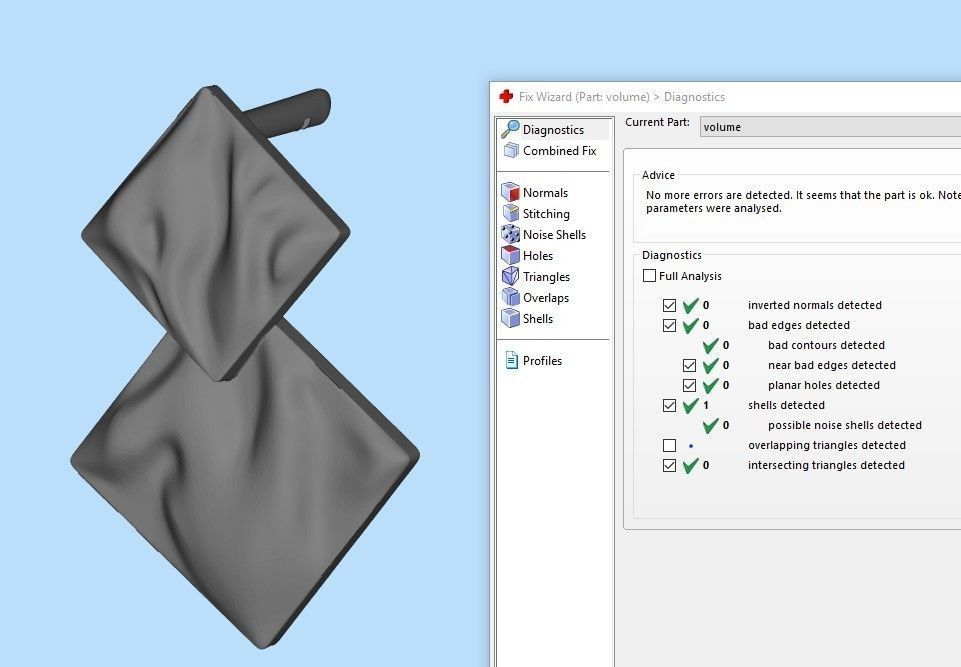This screenshot has height=667, width=961.
Task: Click the Triangles icon
Action: pos(511,276)
